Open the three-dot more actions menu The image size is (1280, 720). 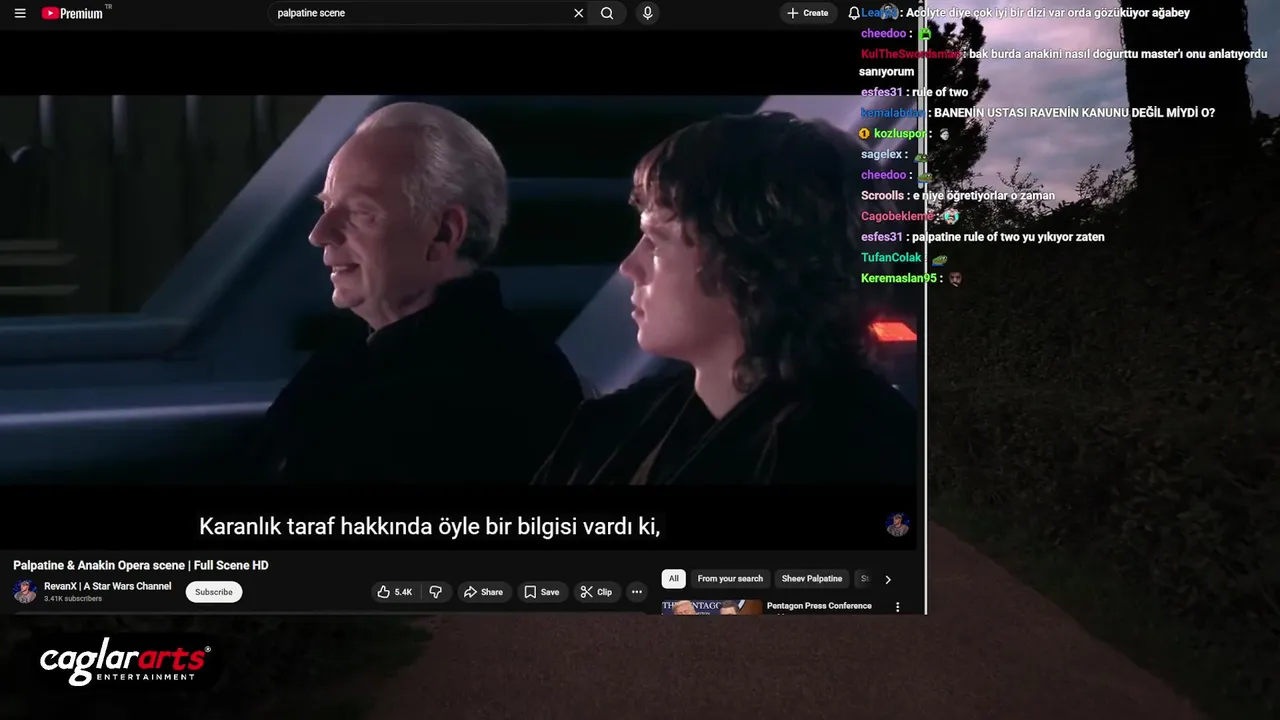pyautogui.click(x=636, y=592)
